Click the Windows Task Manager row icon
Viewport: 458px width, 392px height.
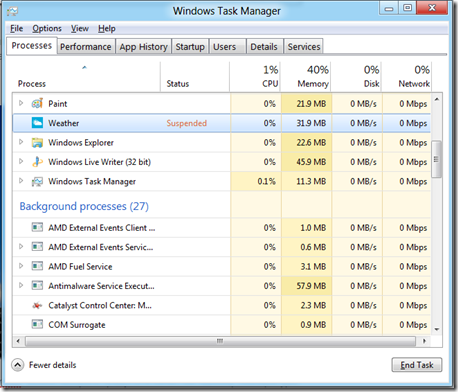point(37,182)
